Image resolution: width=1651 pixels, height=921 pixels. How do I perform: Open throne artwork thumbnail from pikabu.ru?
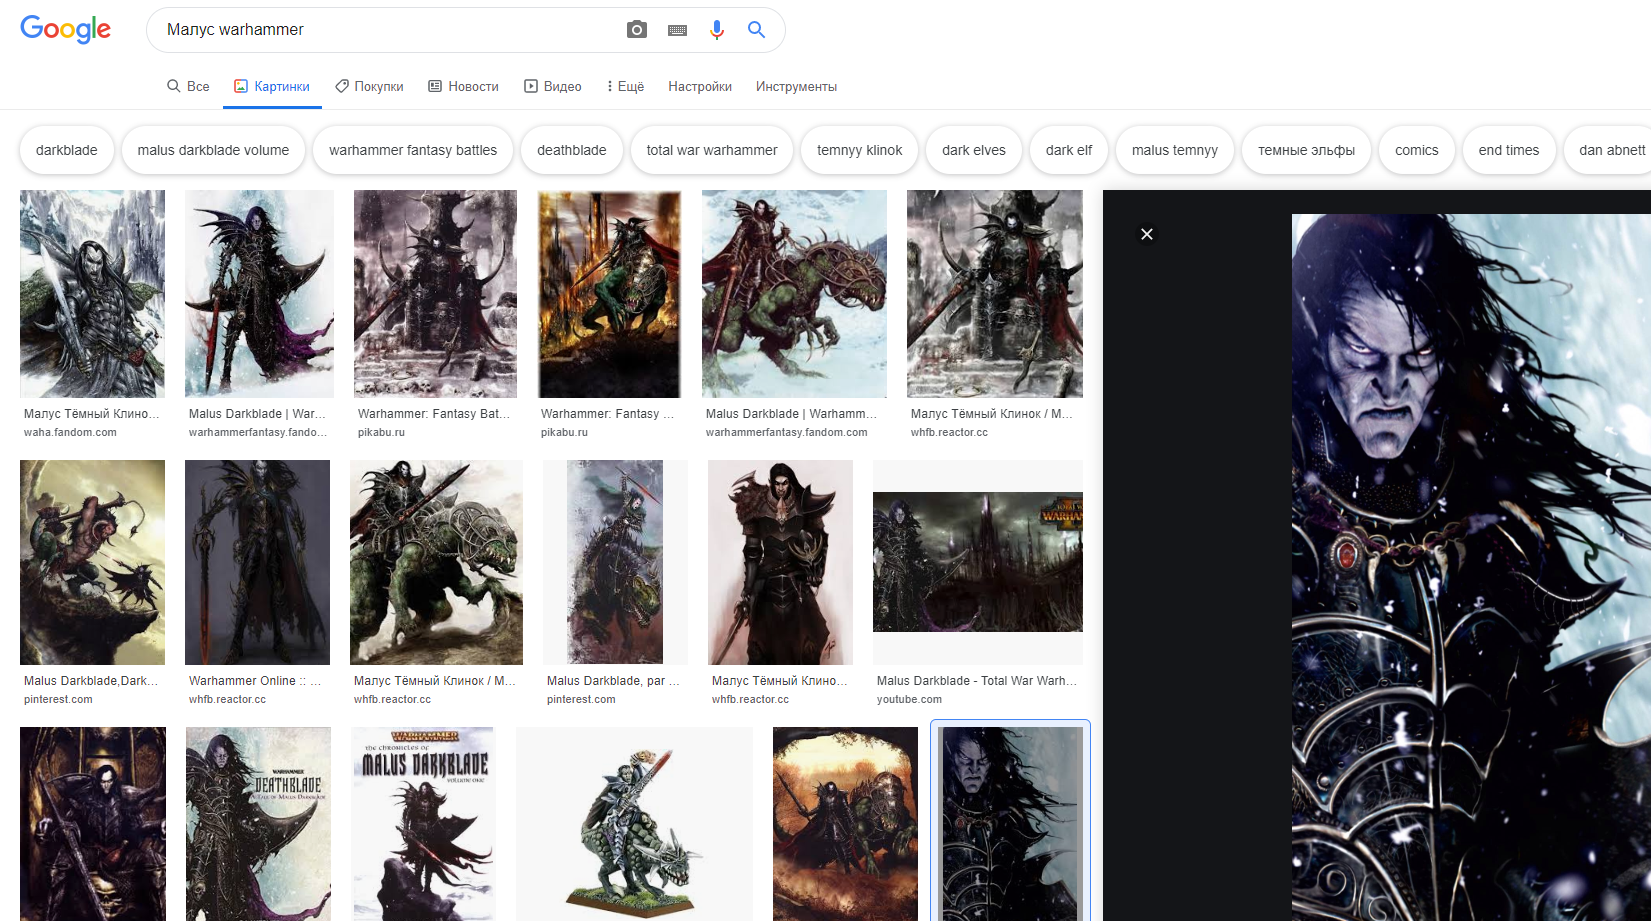pos(435,294)
